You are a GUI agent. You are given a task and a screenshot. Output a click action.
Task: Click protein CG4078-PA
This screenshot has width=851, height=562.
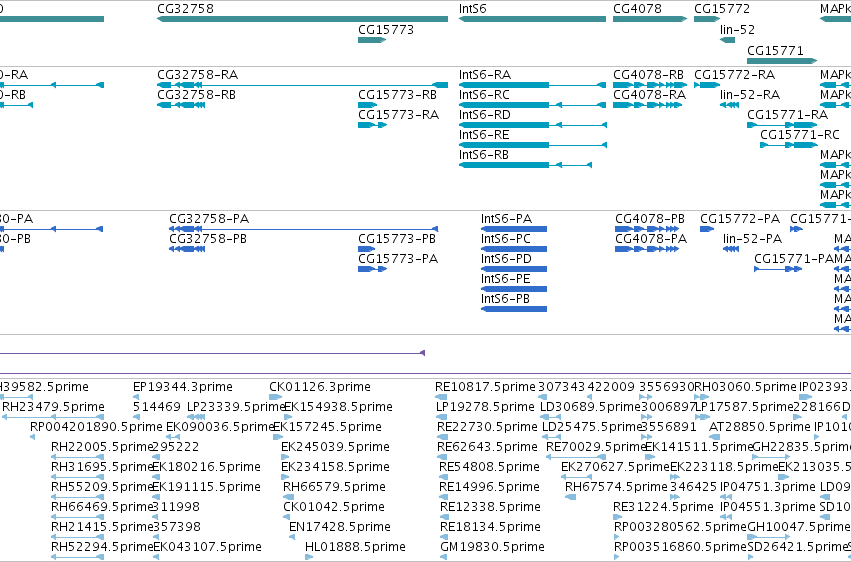point(651,239)
